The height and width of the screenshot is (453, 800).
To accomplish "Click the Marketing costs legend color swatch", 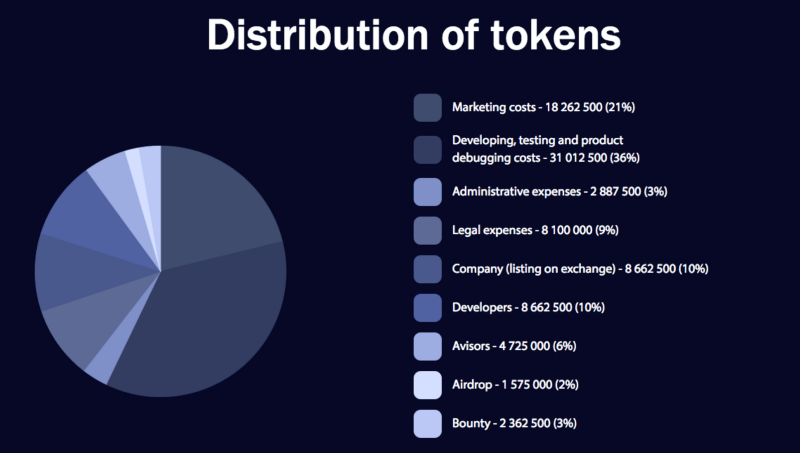I will click(x=428, y=108).
